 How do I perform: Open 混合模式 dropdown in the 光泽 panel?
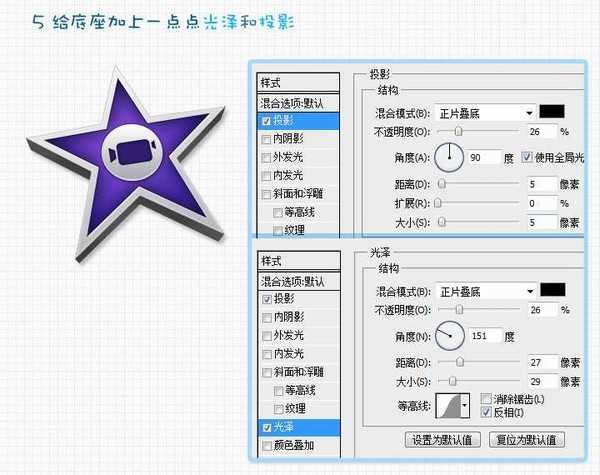tap(483, 291)
